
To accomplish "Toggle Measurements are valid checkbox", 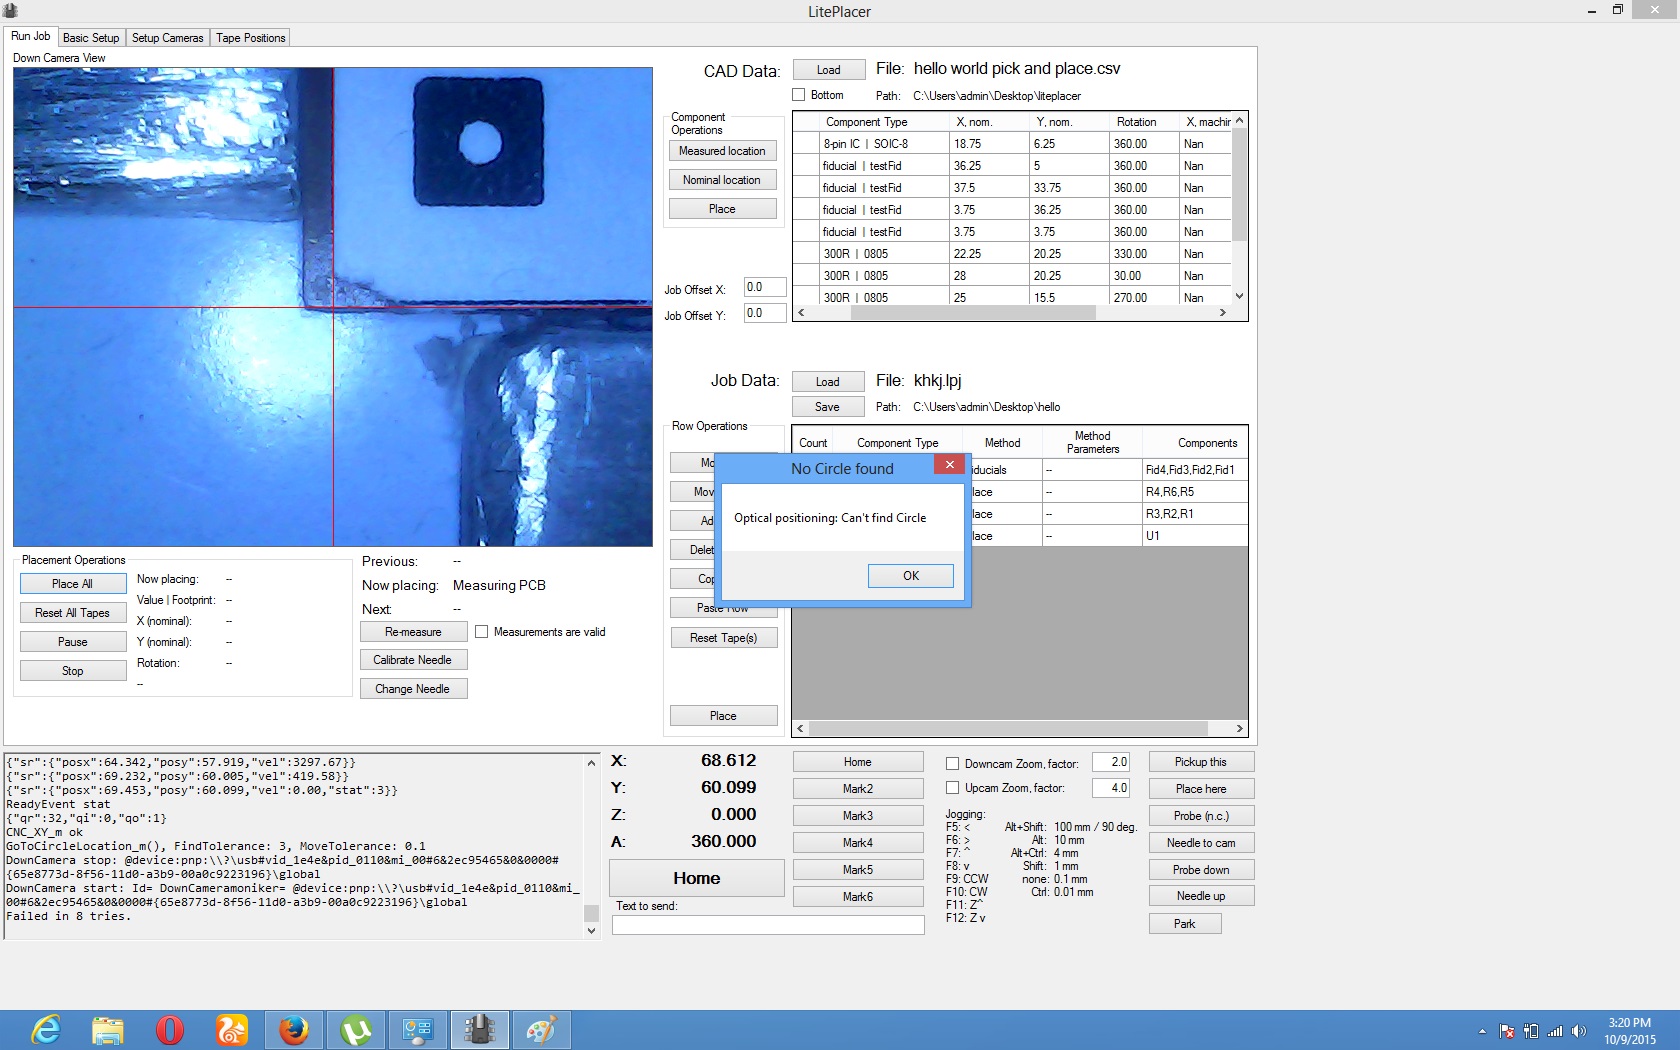I will (x=482, y=632).
